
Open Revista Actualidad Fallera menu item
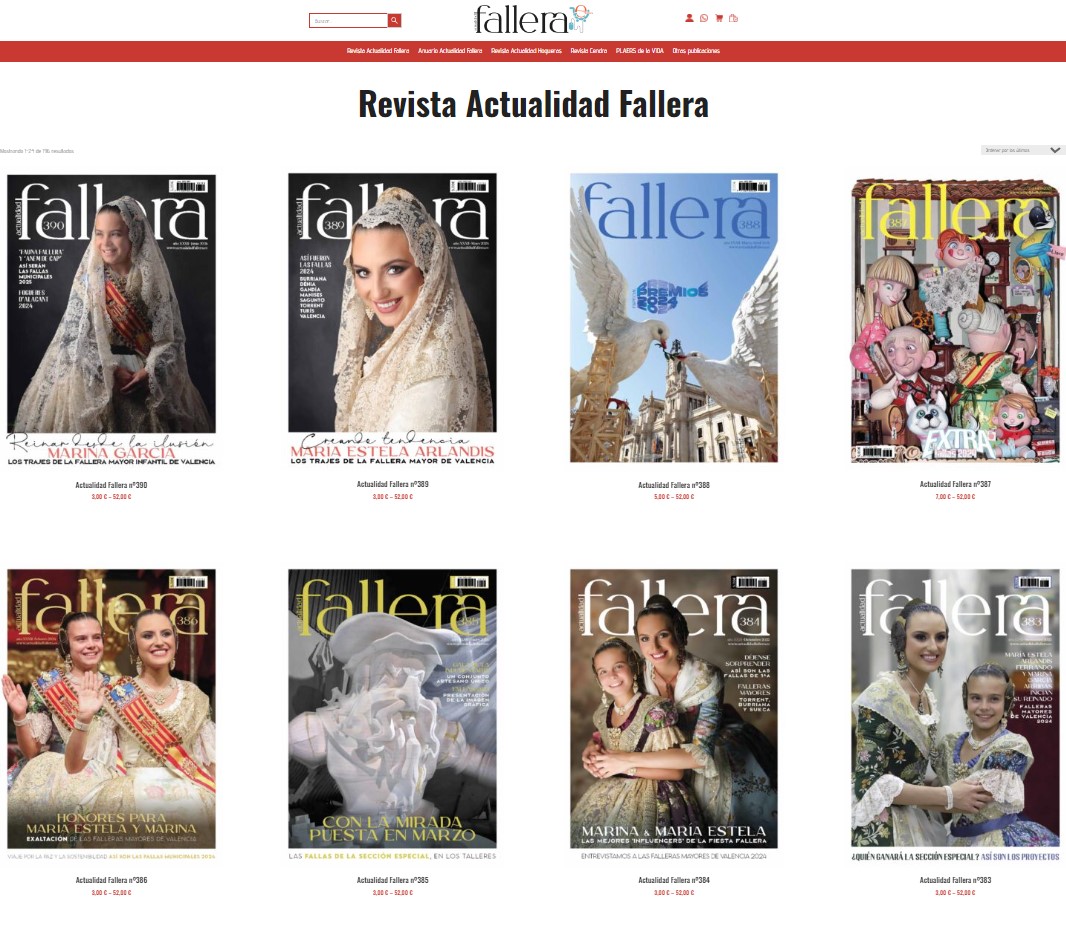click(378, 51)
